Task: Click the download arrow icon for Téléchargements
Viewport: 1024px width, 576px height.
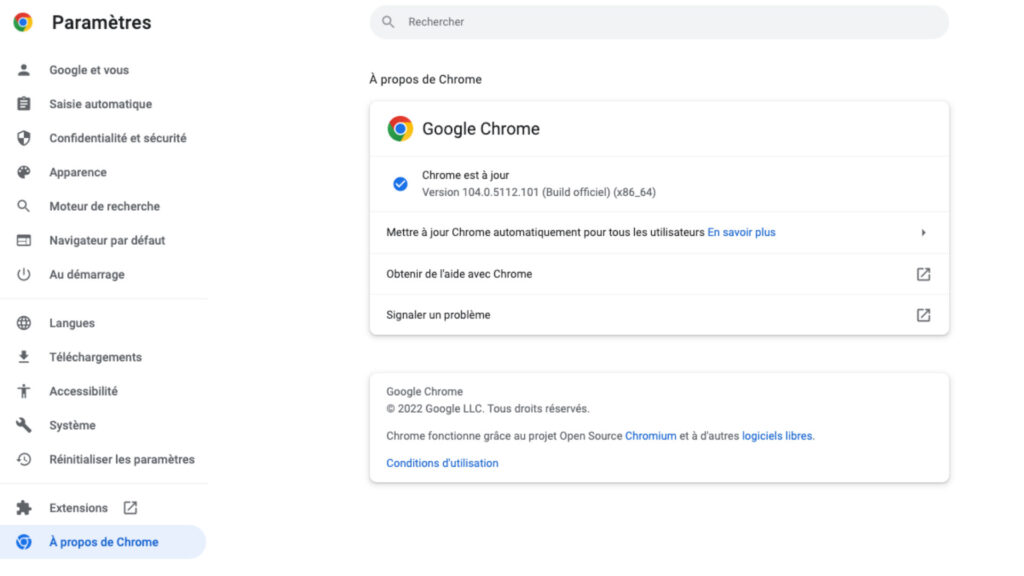Action: pyautogui.click(x=24, y=357)
